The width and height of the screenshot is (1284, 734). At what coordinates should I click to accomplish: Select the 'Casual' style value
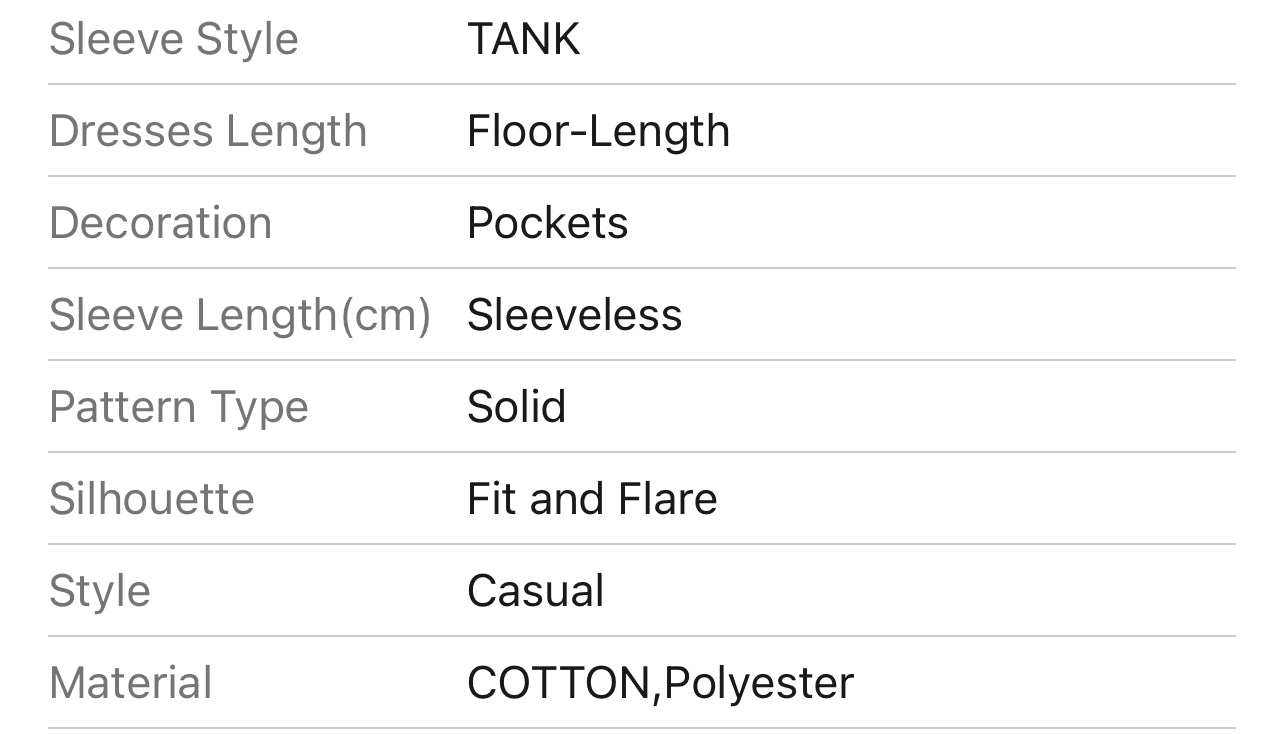(x=535, y=591)
